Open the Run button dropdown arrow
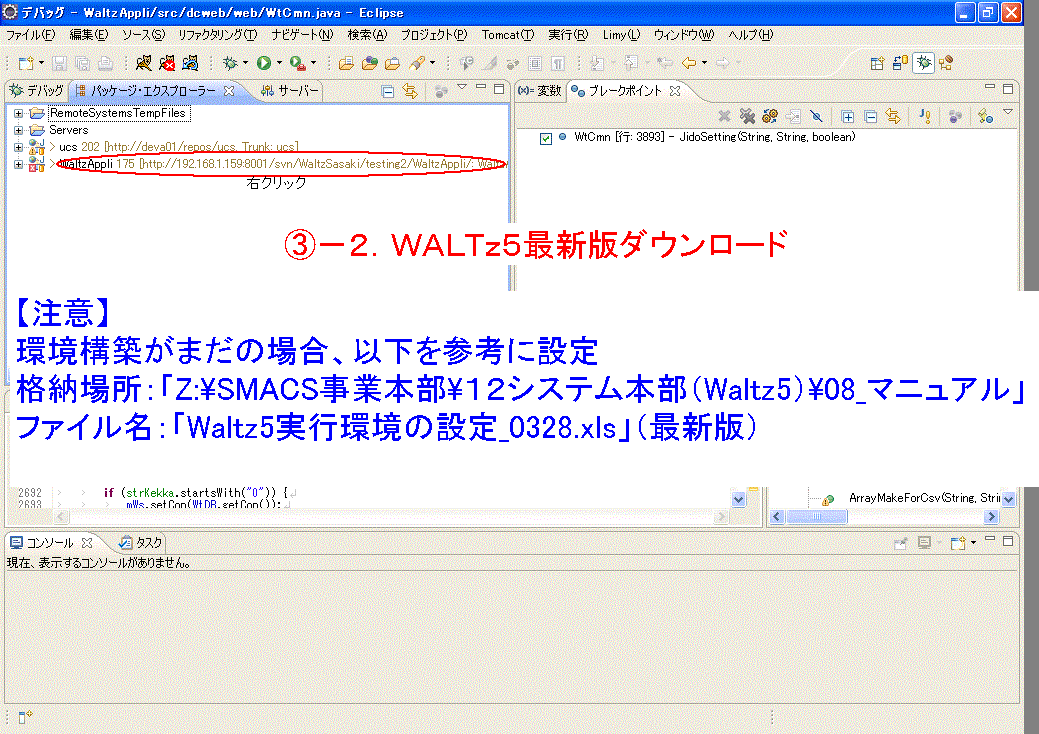This screenshot has width=1039, height=734. coord(279,63)
